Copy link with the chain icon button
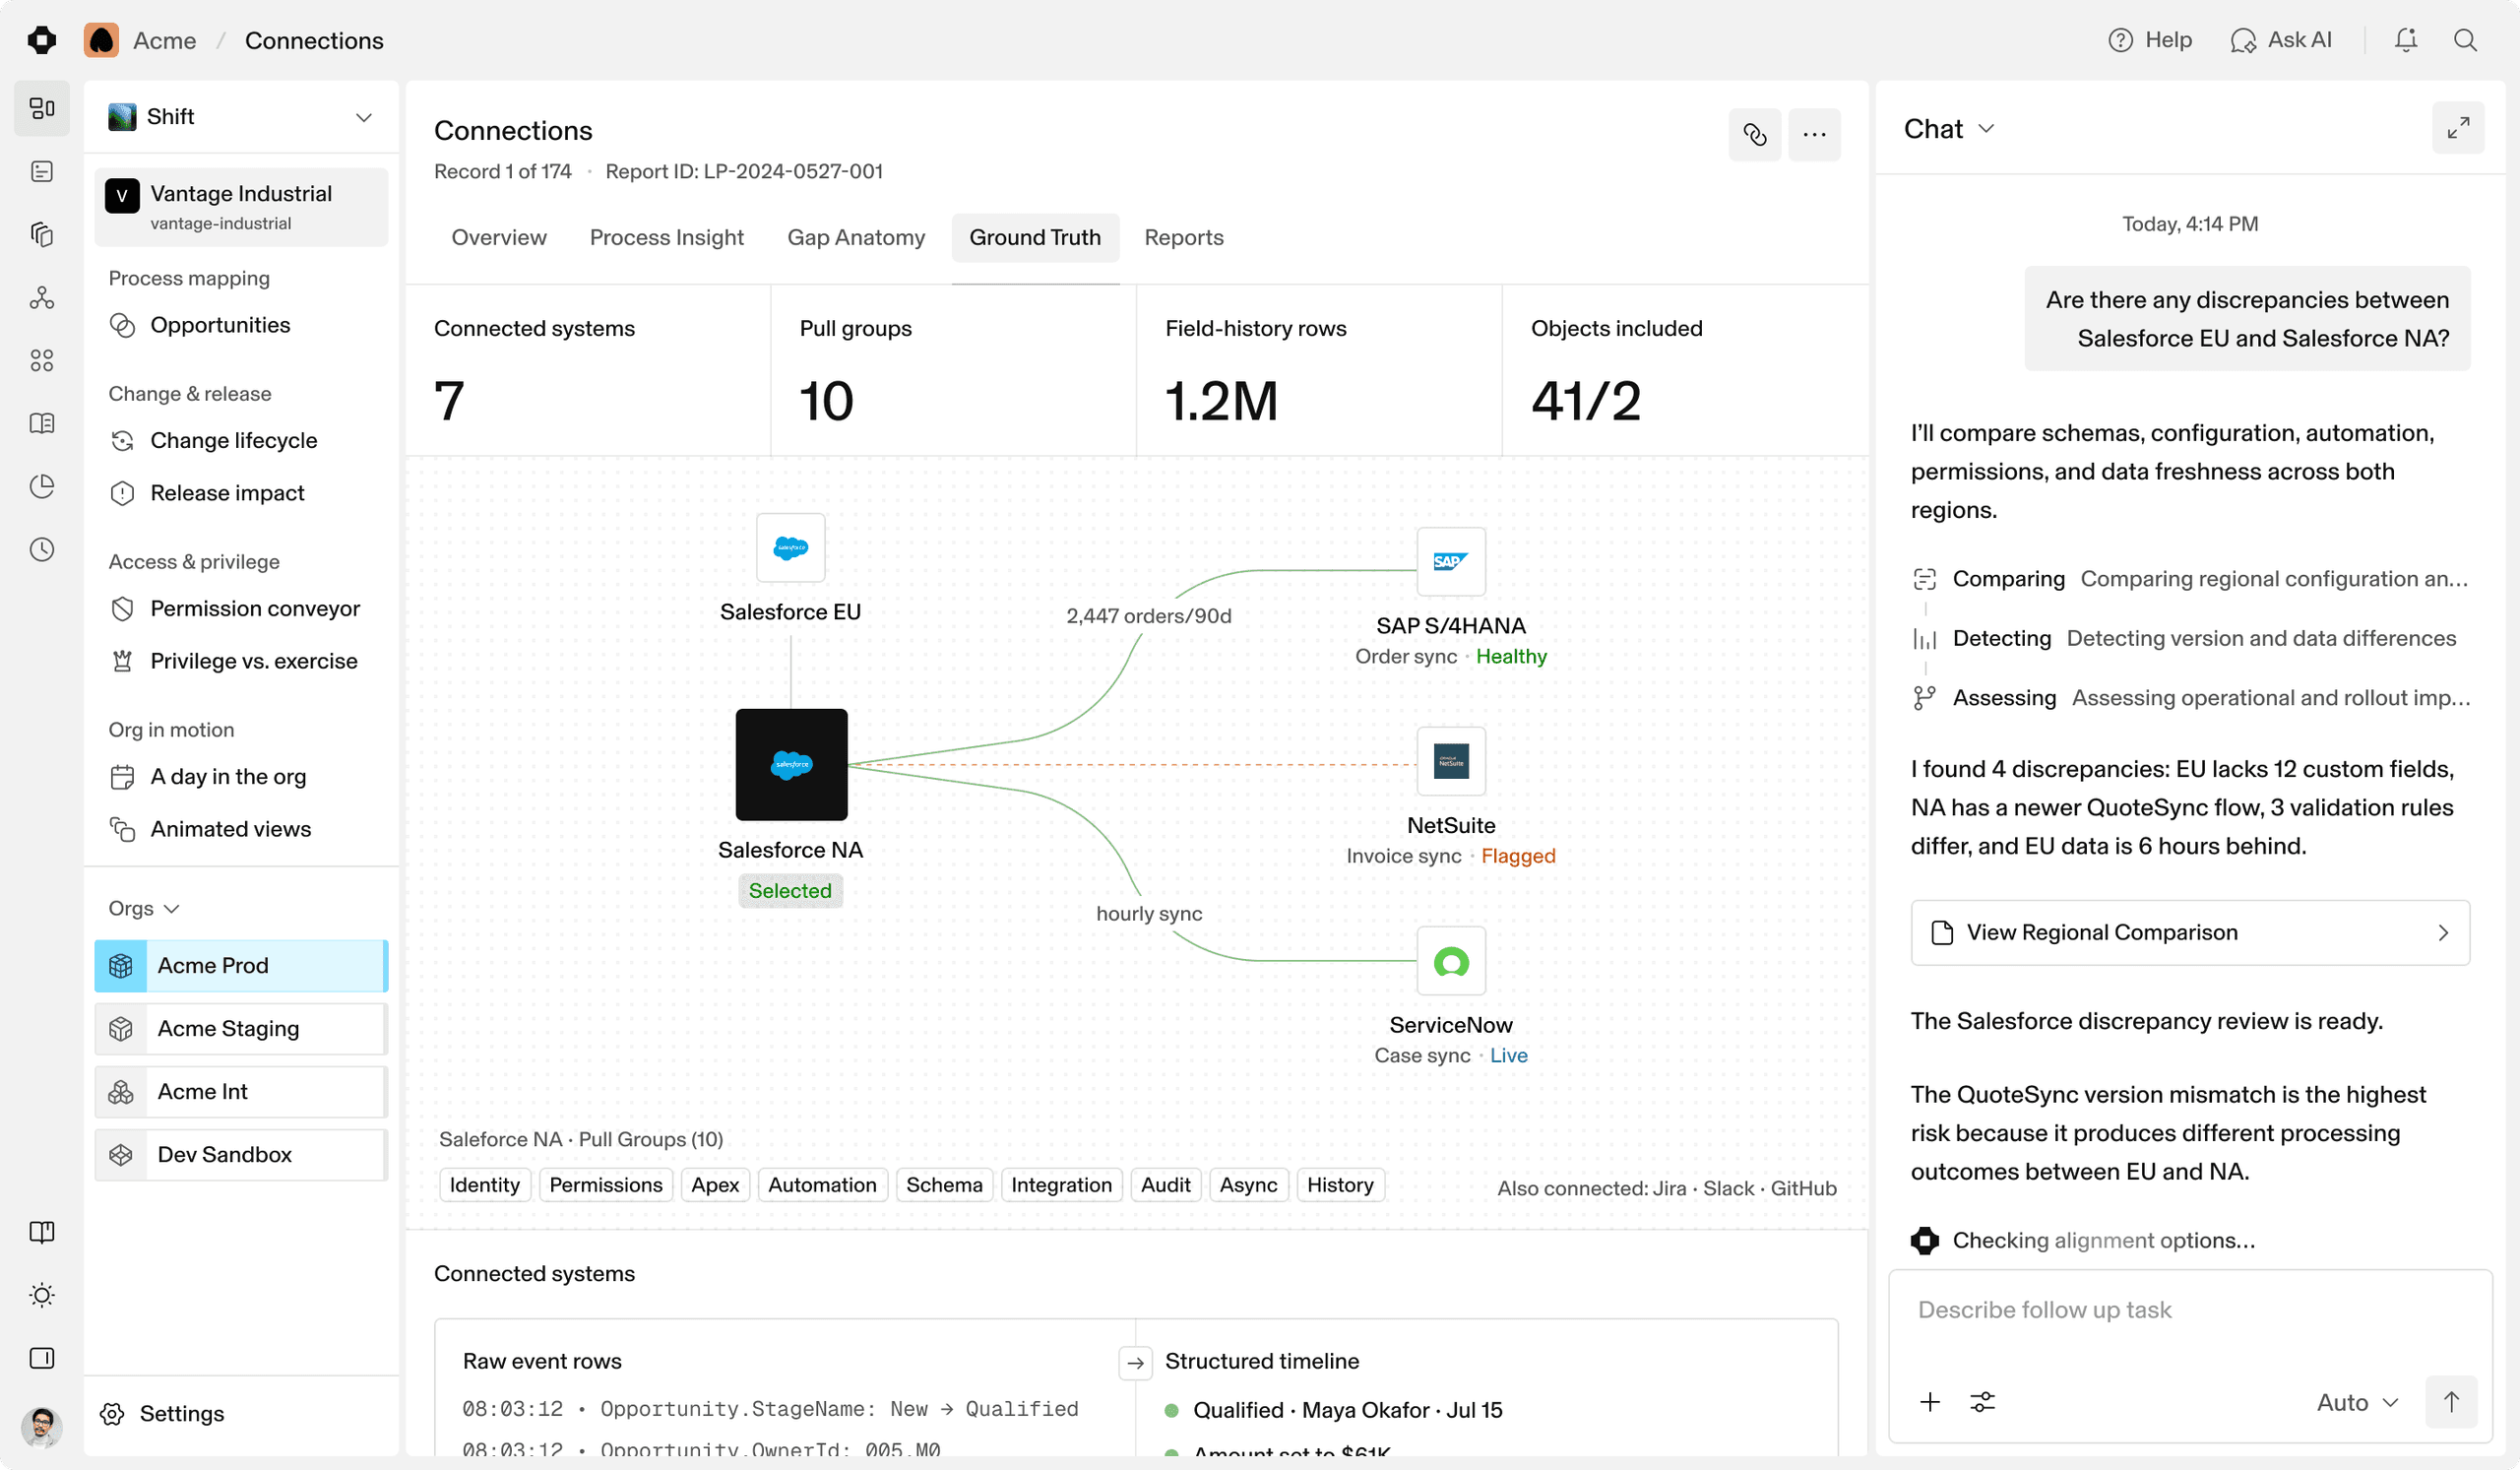 click(1755, 134)
